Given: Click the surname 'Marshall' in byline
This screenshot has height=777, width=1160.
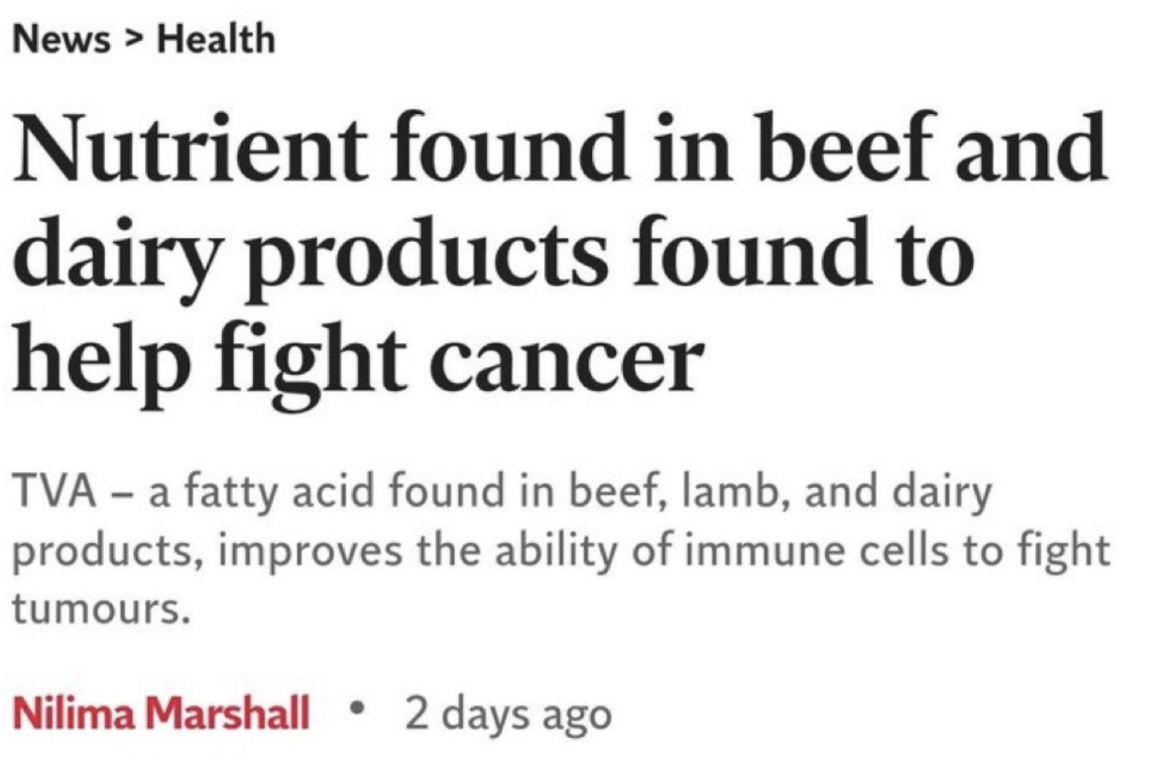Looking at the screenshot, I should point(228,714).
